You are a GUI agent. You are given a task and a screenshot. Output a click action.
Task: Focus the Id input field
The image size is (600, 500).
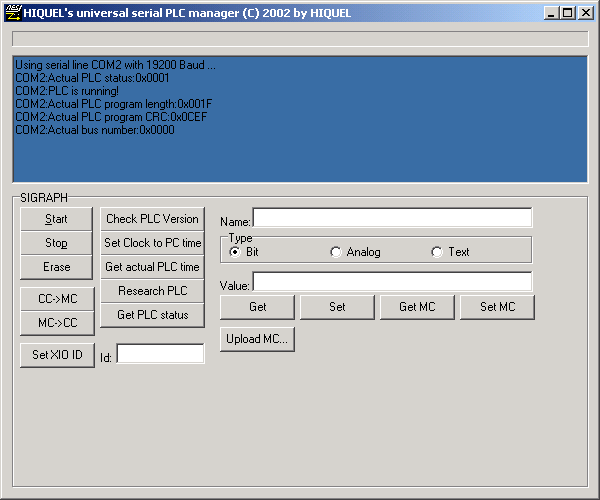tap(160, 353)
